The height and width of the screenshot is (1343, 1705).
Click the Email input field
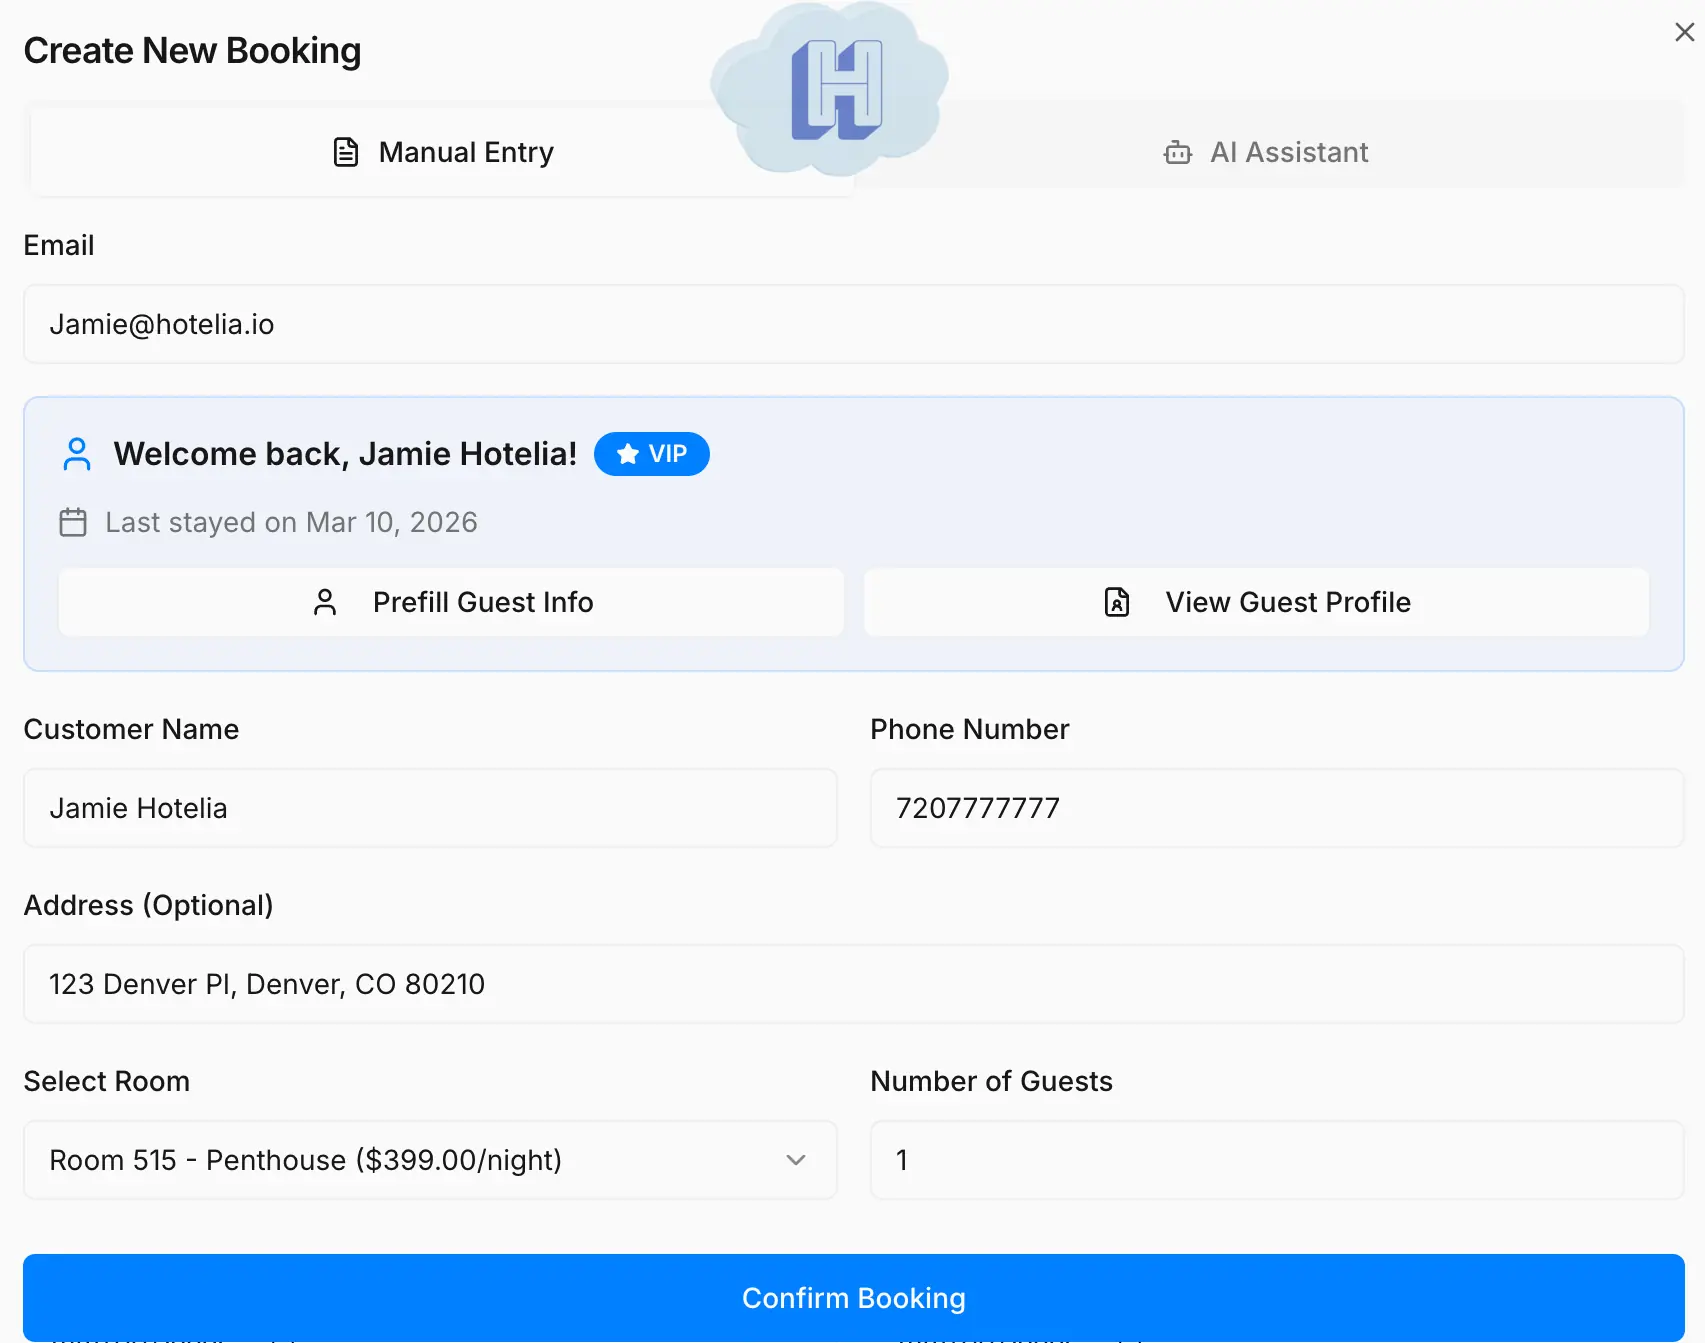852,324
